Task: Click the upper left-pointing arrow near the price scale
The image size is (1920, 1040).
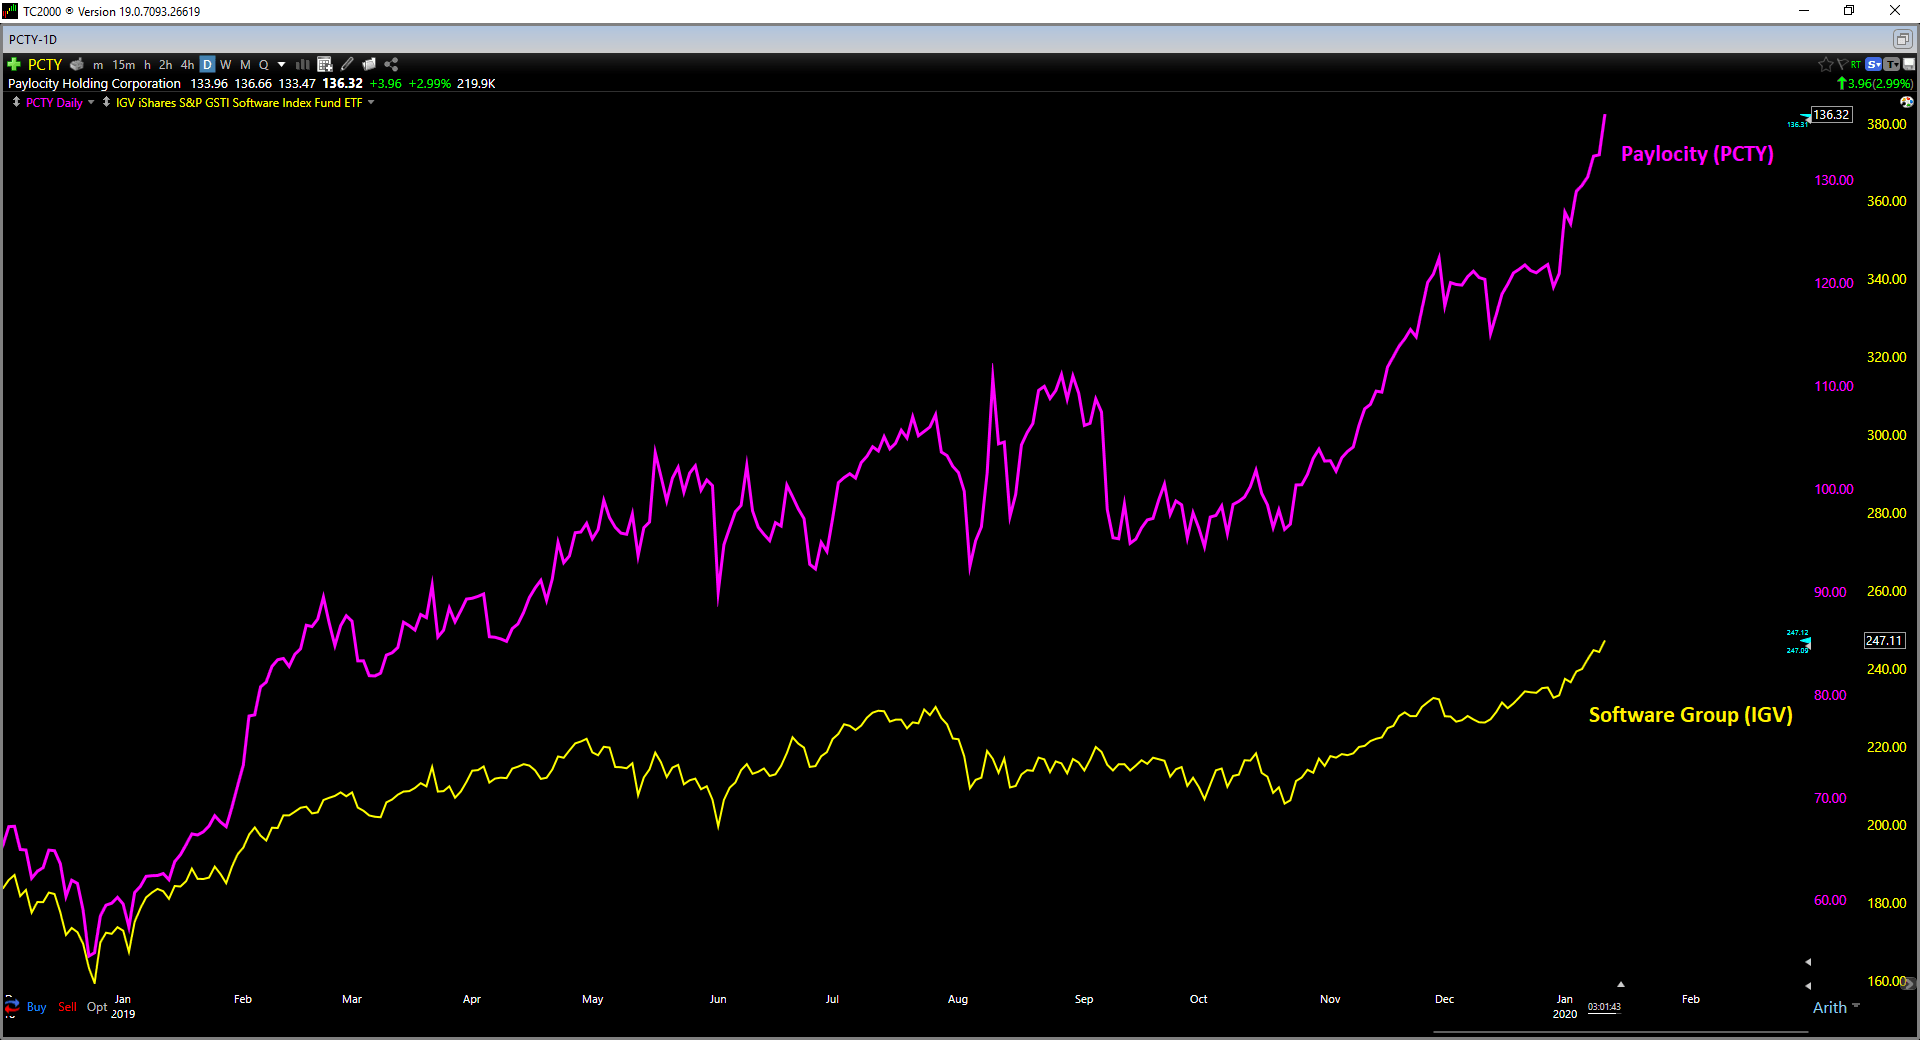Action: [x=1808, y=962]
